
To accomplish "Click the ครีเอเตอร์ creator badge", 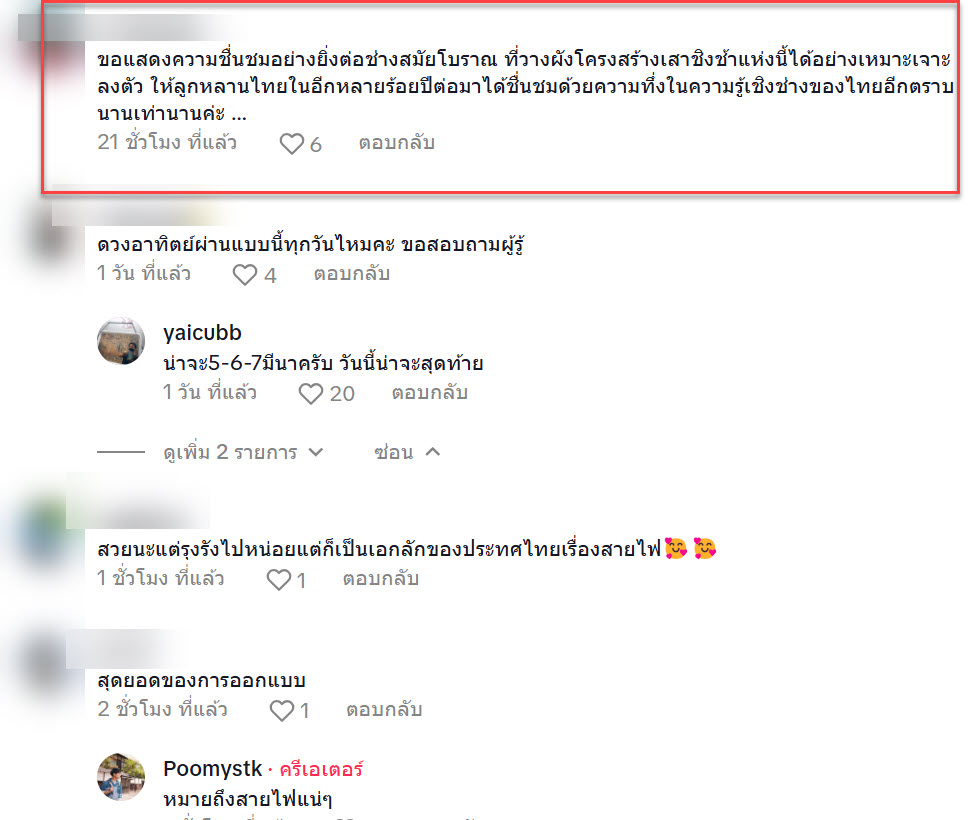I will (321, 769).
